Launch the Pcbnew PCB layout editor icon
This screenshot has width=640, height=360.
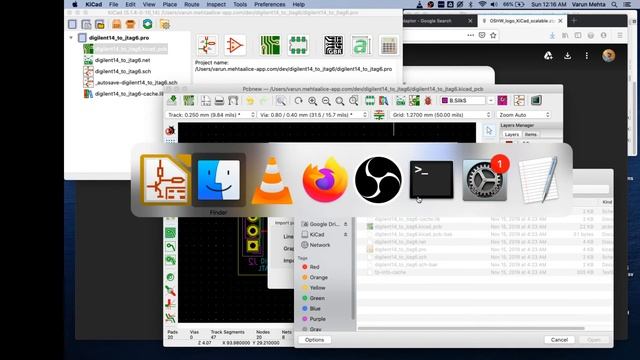point(270,45)
